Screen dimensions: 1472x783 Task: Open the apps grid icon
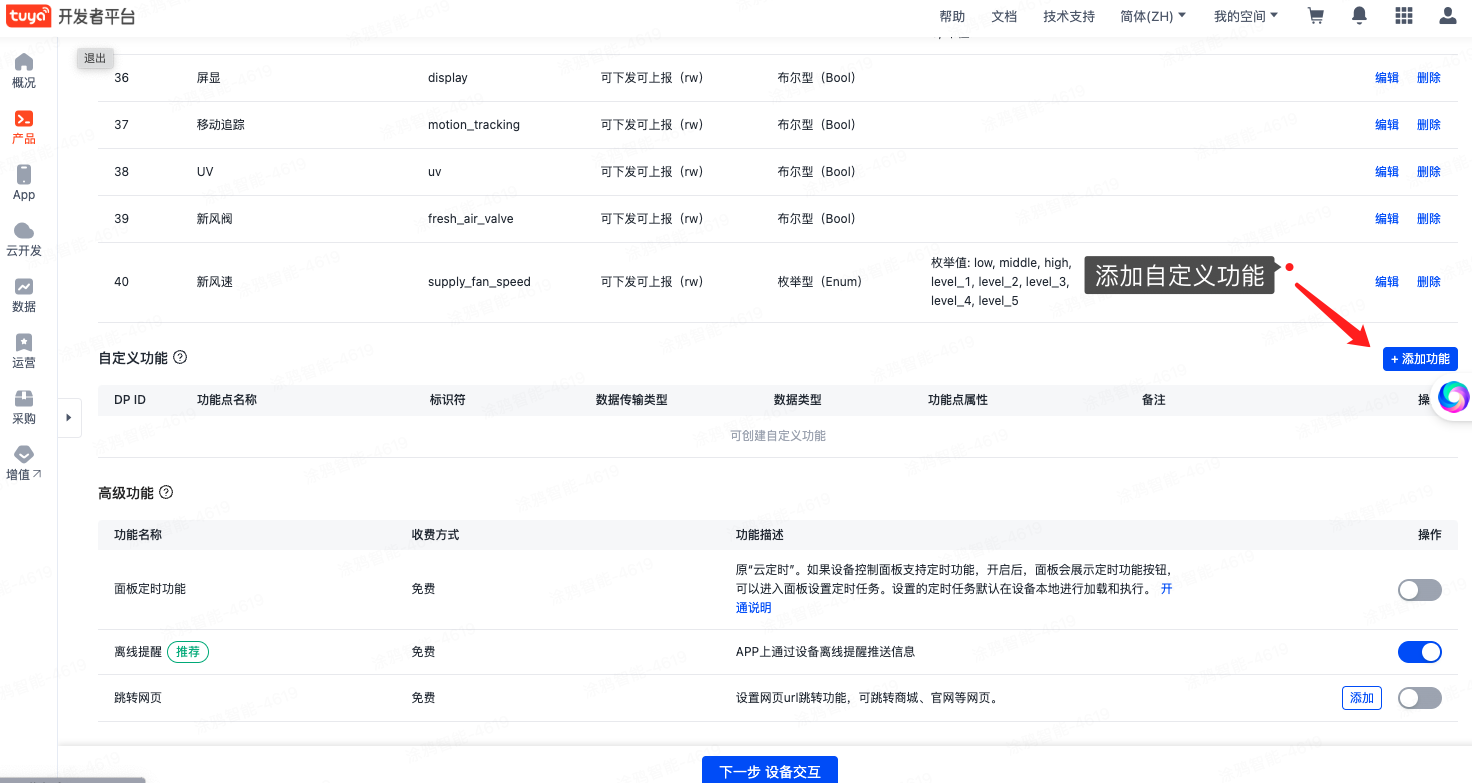(1403, 16)
